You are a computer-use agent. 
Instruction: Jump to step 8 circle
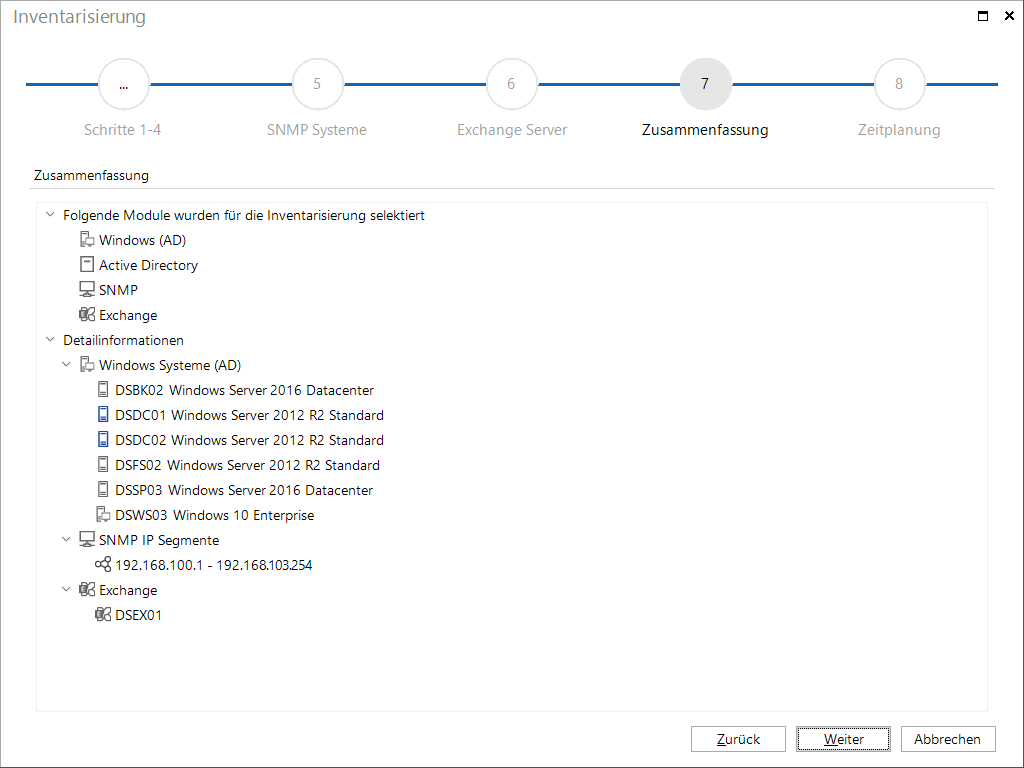tap(899, 84)
